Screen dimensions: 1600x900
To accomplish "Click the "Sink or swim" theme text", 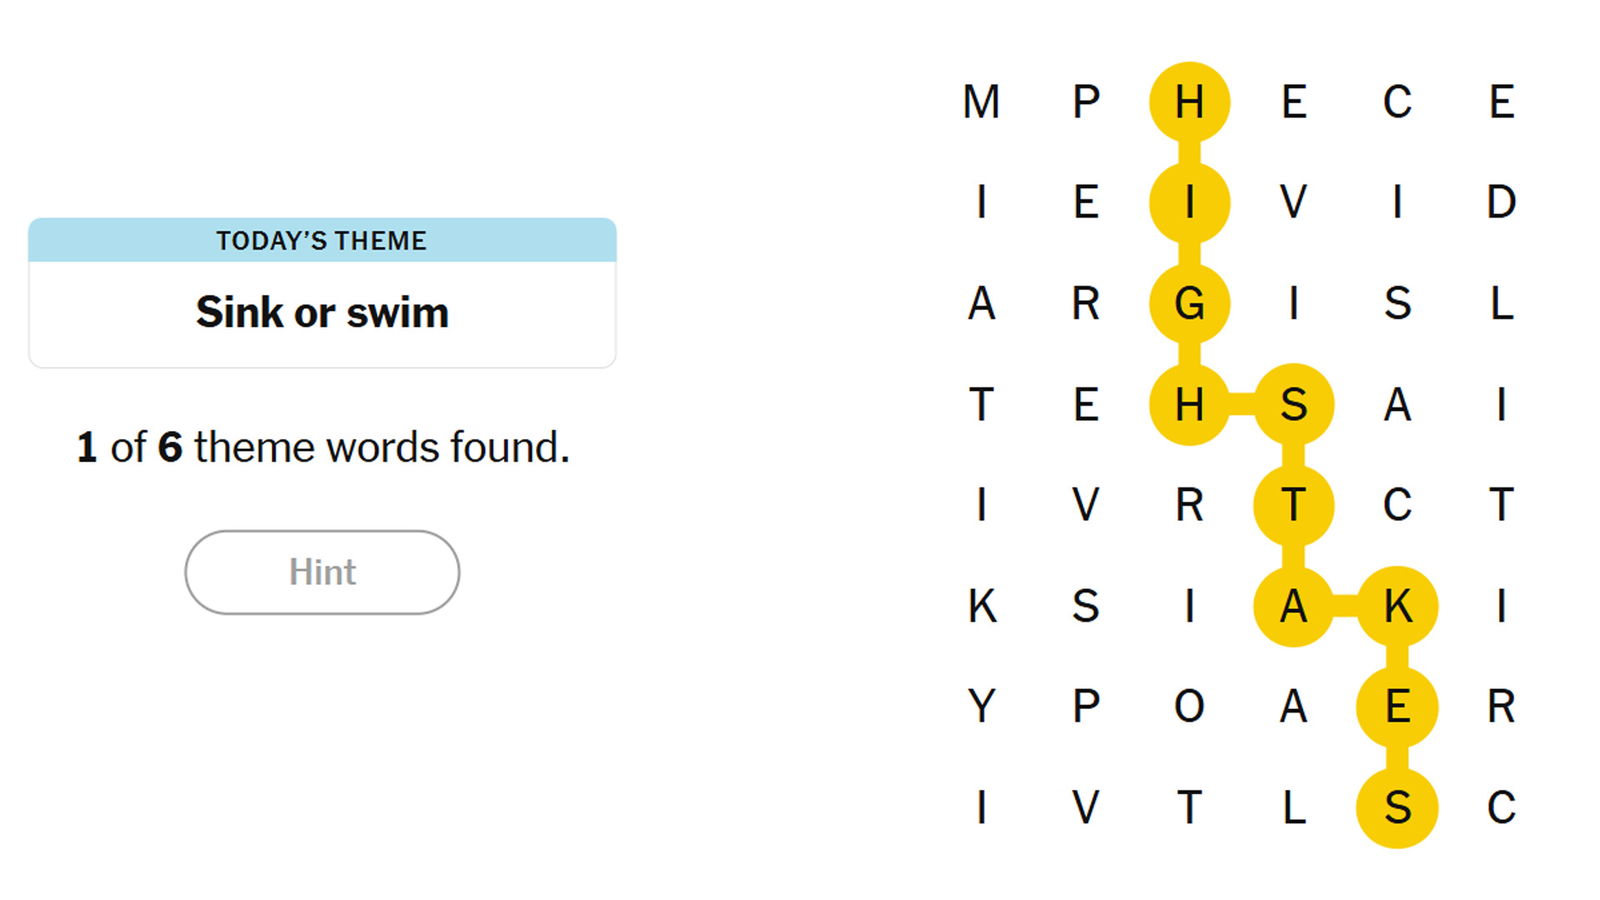I will [x=322, y=313].
